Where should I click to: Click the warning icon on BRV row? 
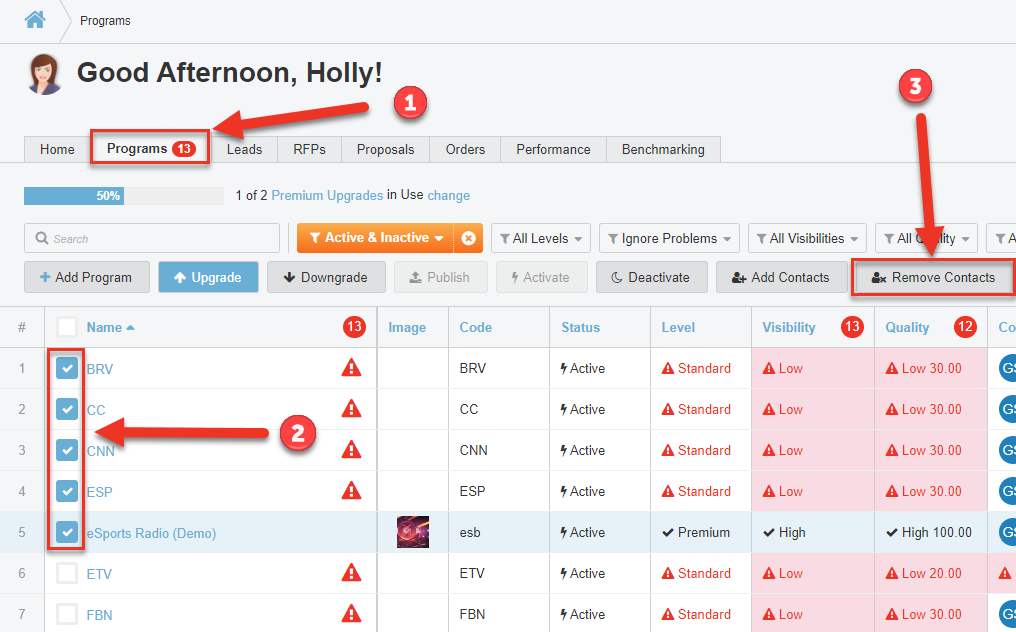[351, 368]
